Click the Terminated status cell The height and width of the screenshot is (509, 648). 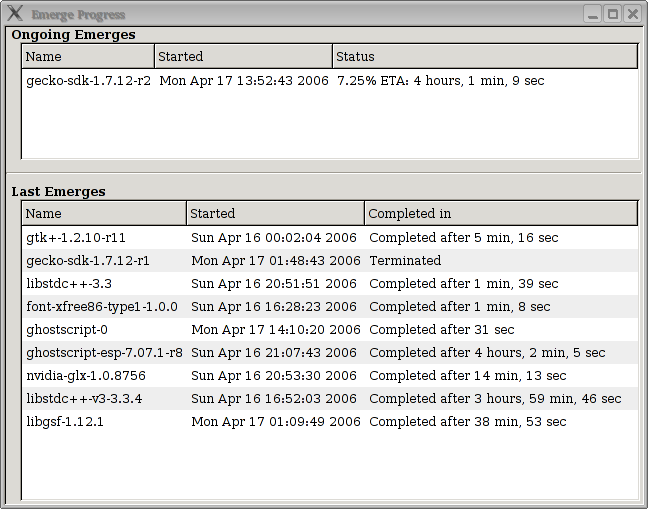[405, 261]
